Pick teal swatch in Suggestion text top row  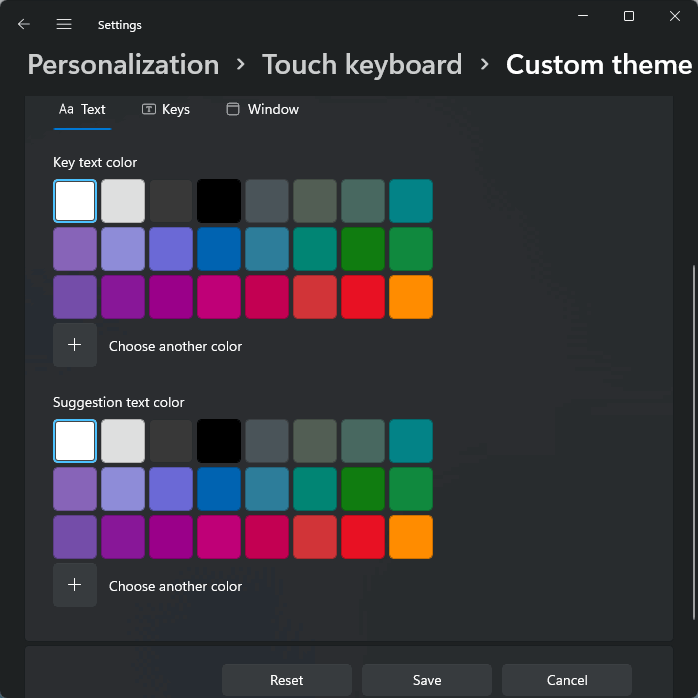point(411,441)
